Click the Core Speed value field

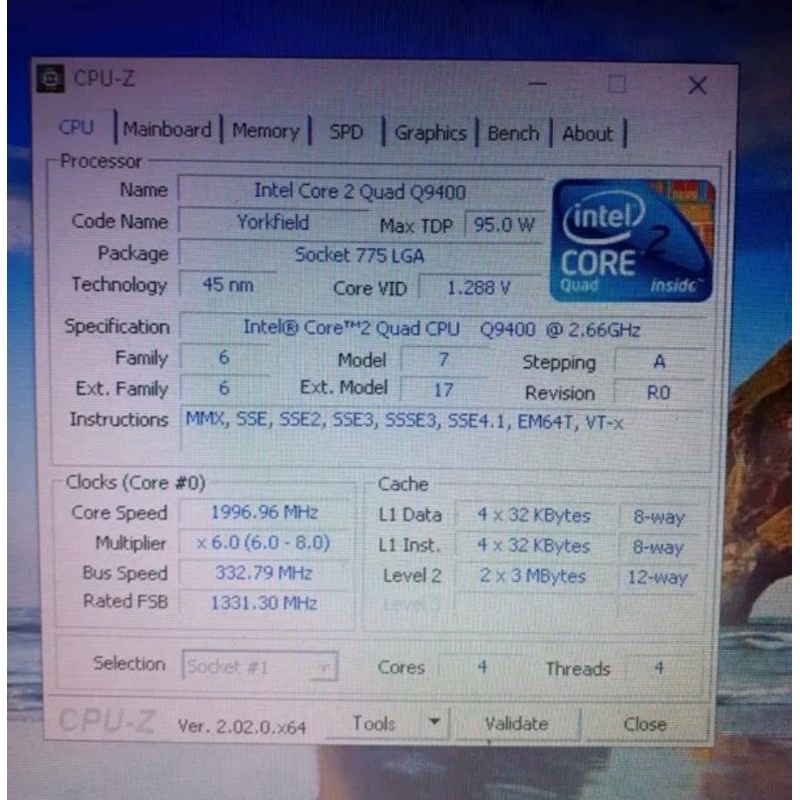pyautogui.click(x=265, y=512)
